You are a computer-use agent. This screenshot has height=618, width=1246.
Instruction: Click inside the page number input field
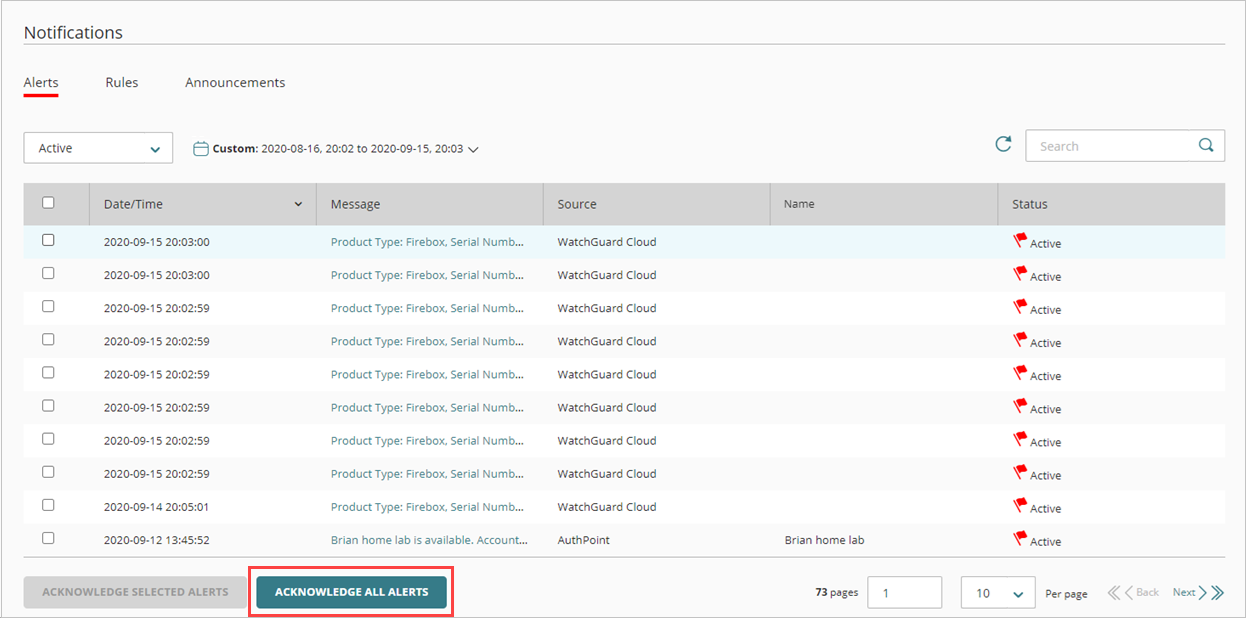point(904,592)
